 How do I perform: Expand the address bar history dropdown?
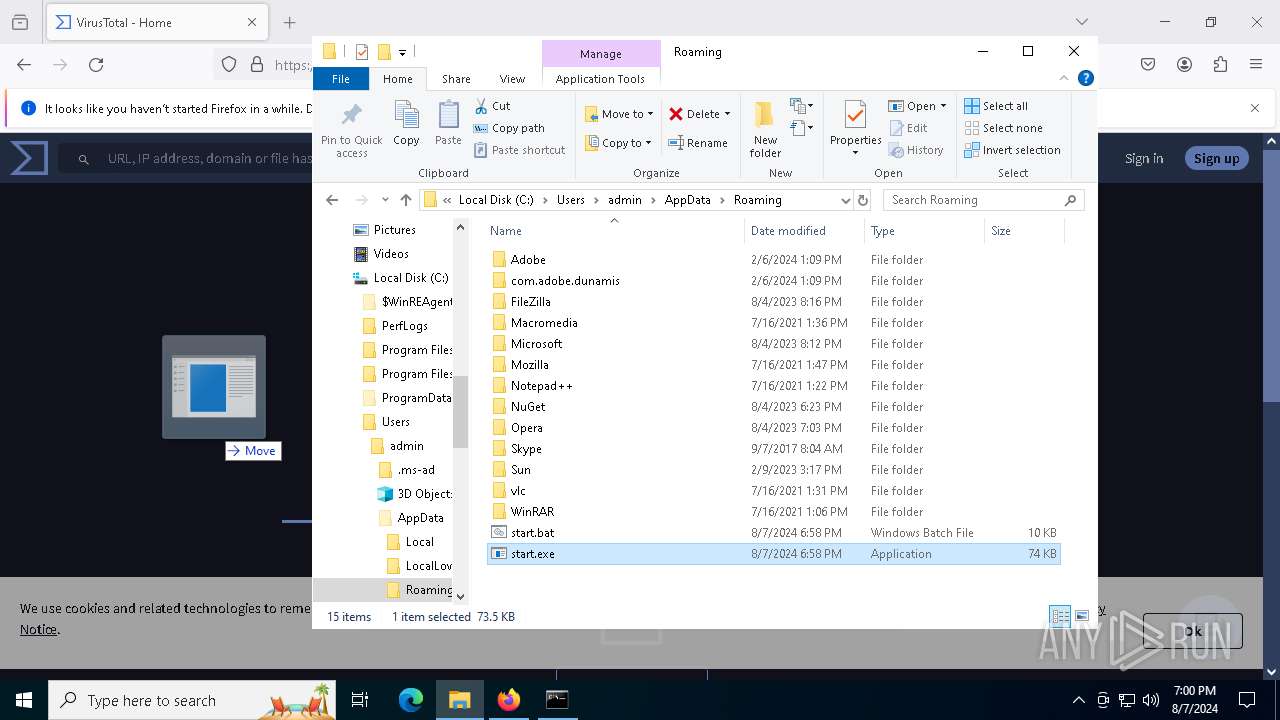845,200
